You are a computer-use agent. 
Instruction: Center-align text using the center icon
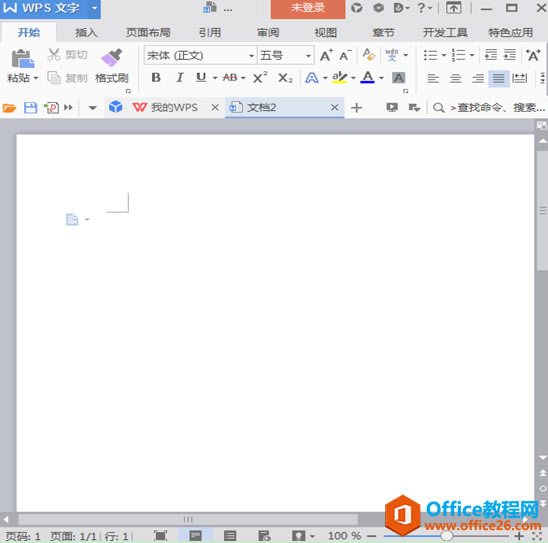(455, 78)
